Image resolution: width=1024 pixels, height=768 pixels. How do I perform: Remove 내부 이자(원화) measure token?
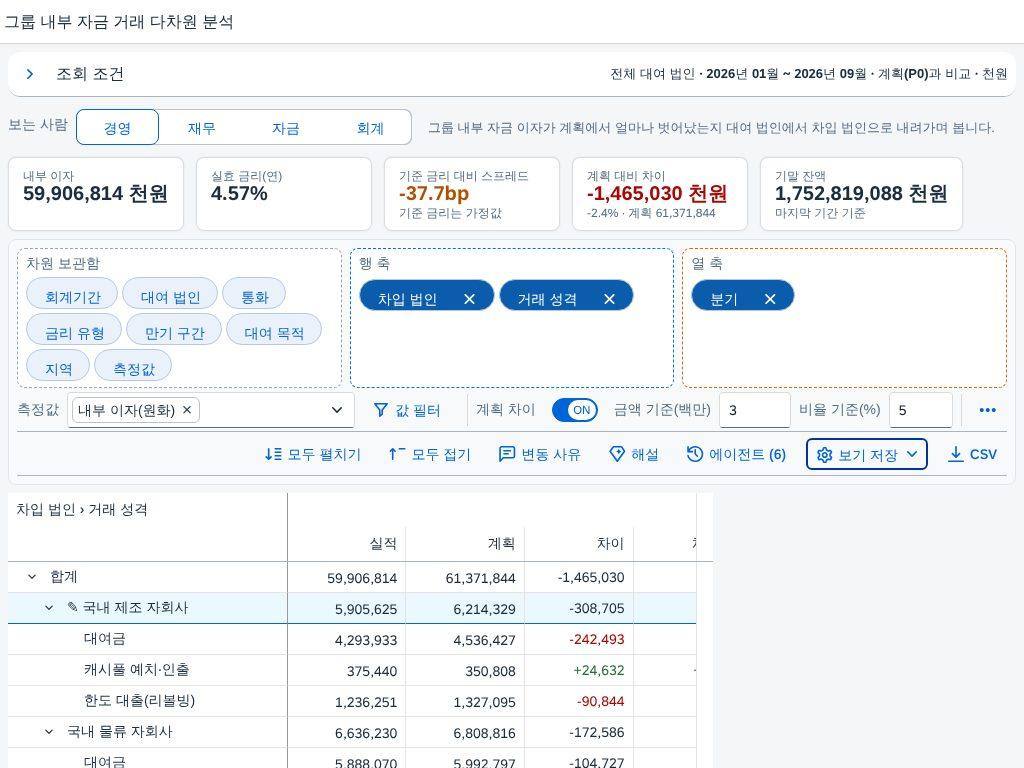(x=187, y=409)
